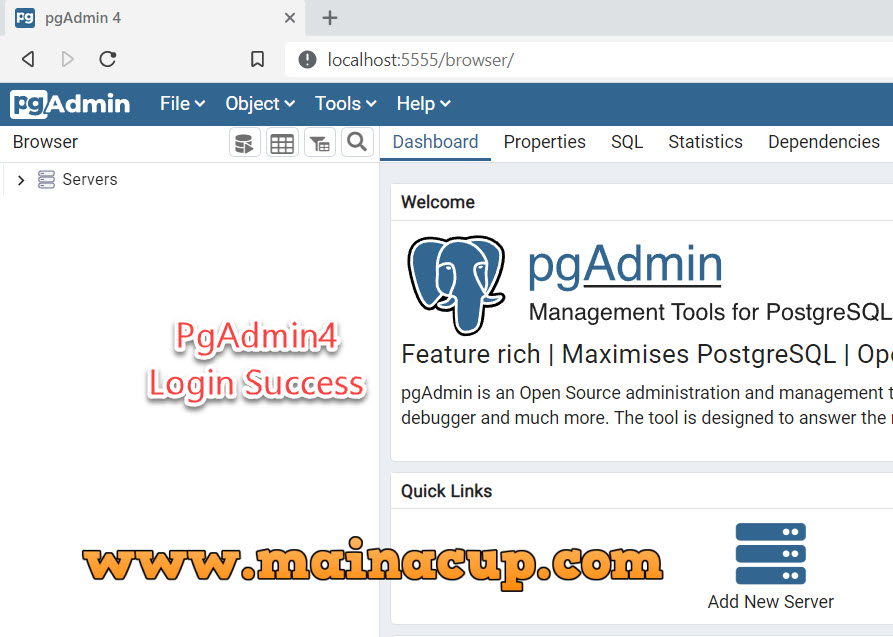Open the Tools menu
Image resolution: width=893 pixels, height=637 pixels.
pyautogui.click(x=346, y=104)
